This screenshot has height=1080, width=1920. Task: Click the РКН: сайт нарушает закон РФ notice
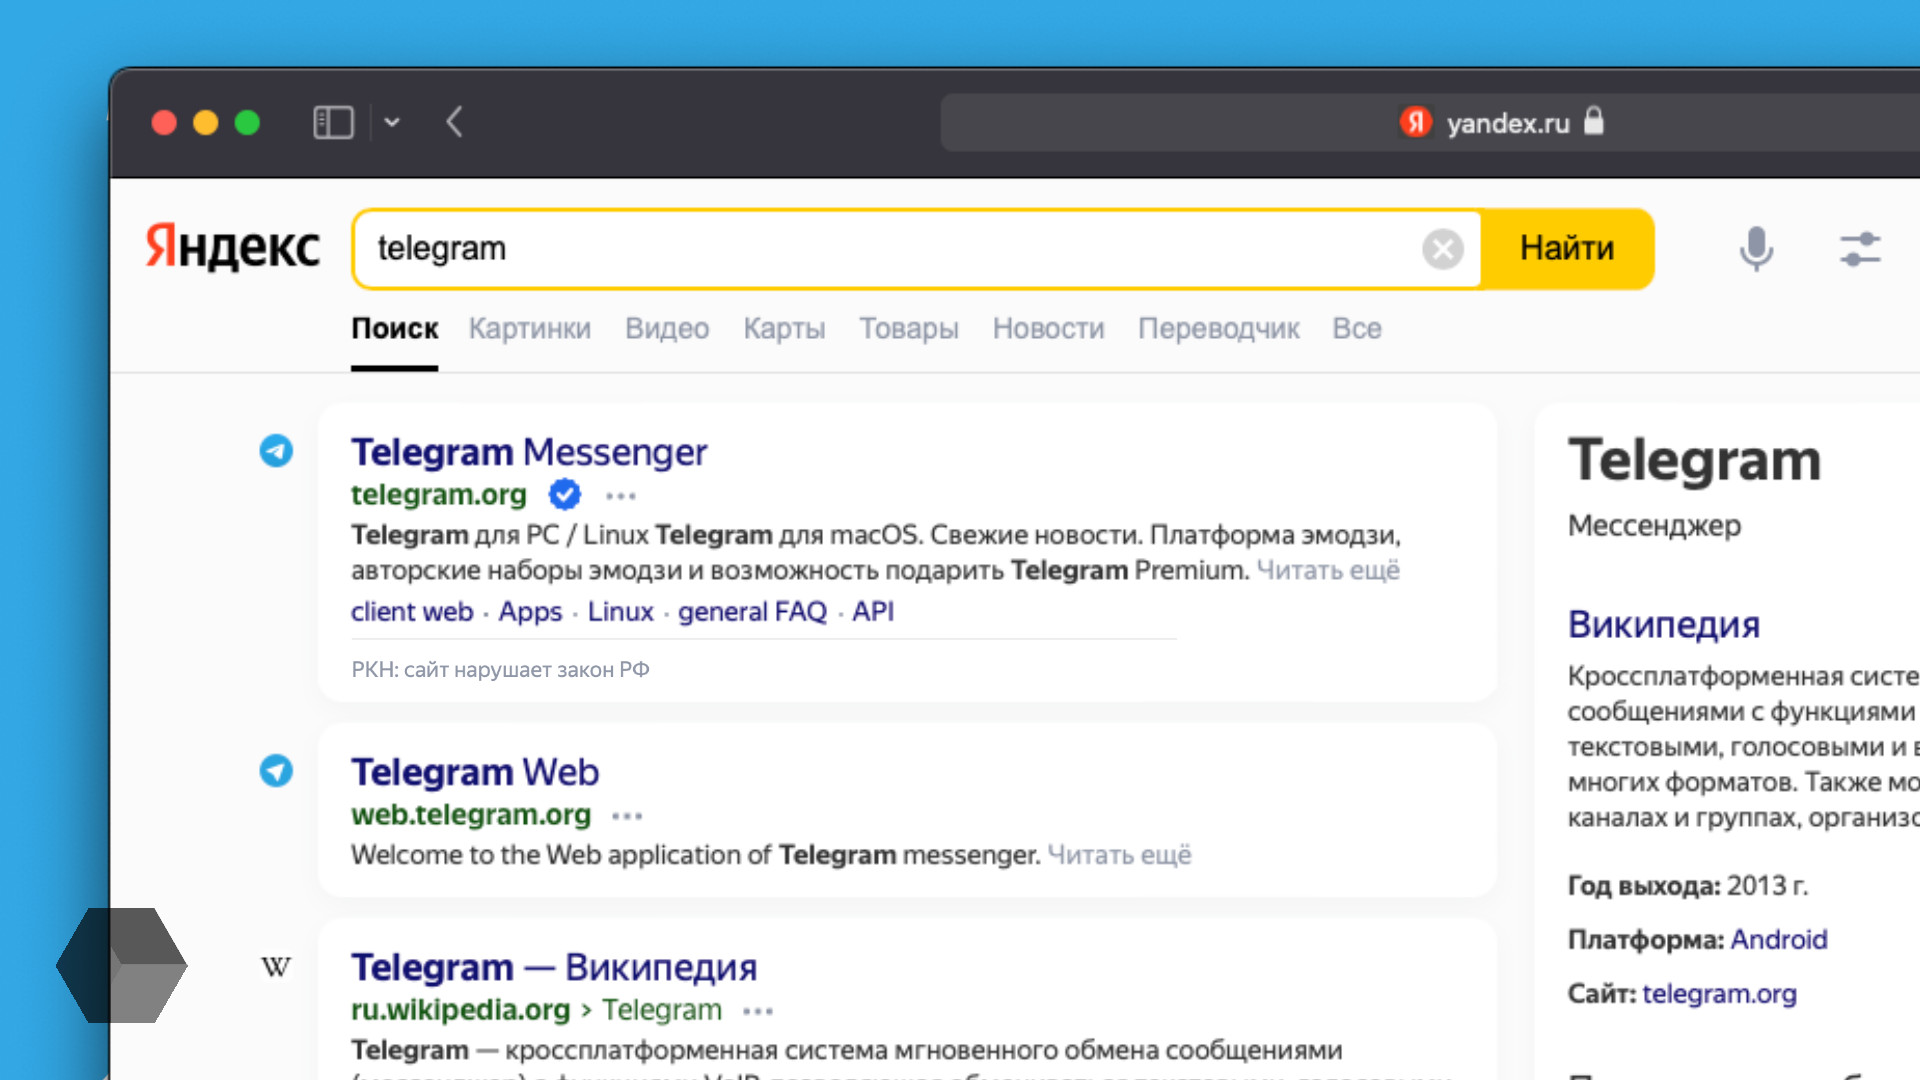click(x=500, y=669)
